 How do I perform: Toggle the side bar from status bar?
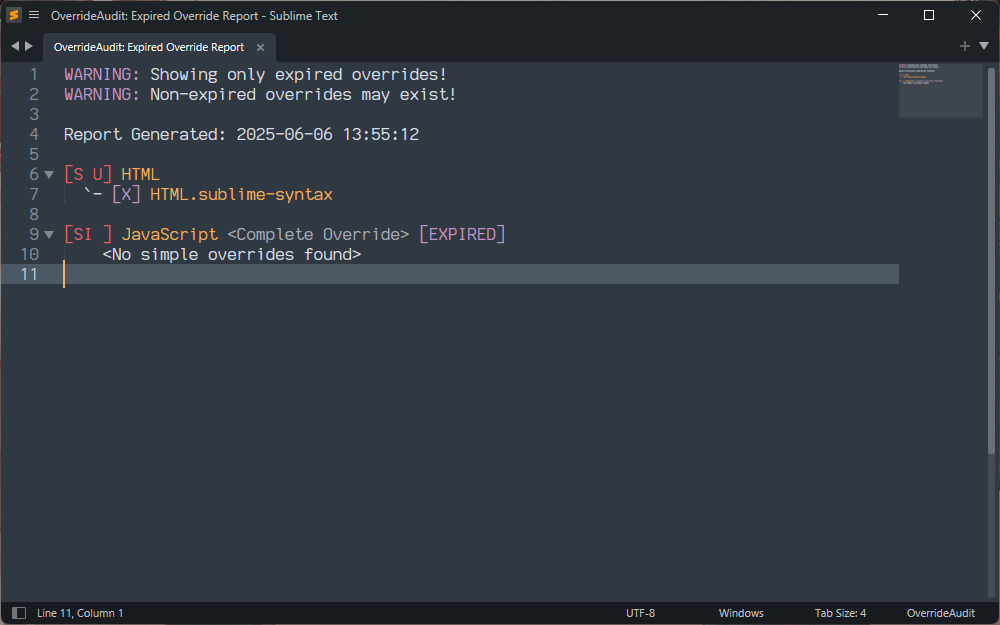click(x=19, y=613)
